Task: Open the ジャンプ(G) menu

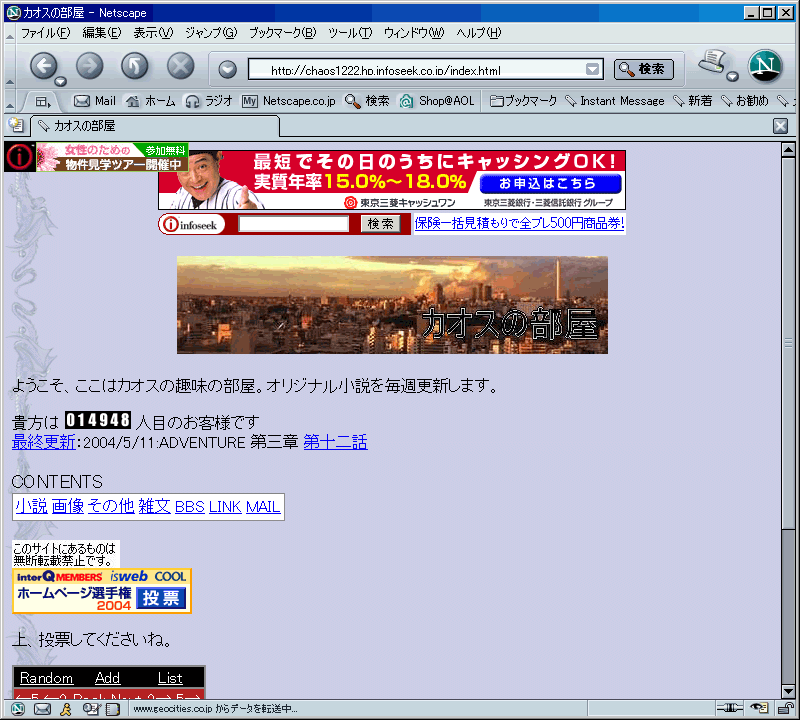Action: [211, 33]
